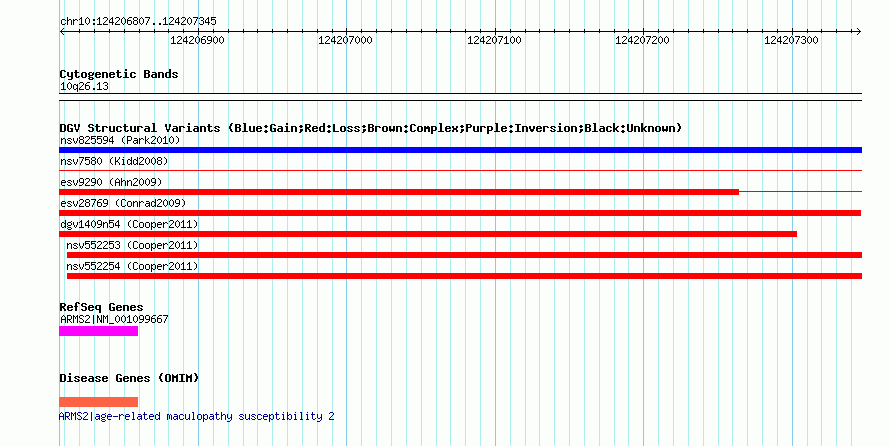Viewport: 890px width, 446px height.
Task: Click the chr10:124206807..124207345 position label
Action: tap(138, 22)
